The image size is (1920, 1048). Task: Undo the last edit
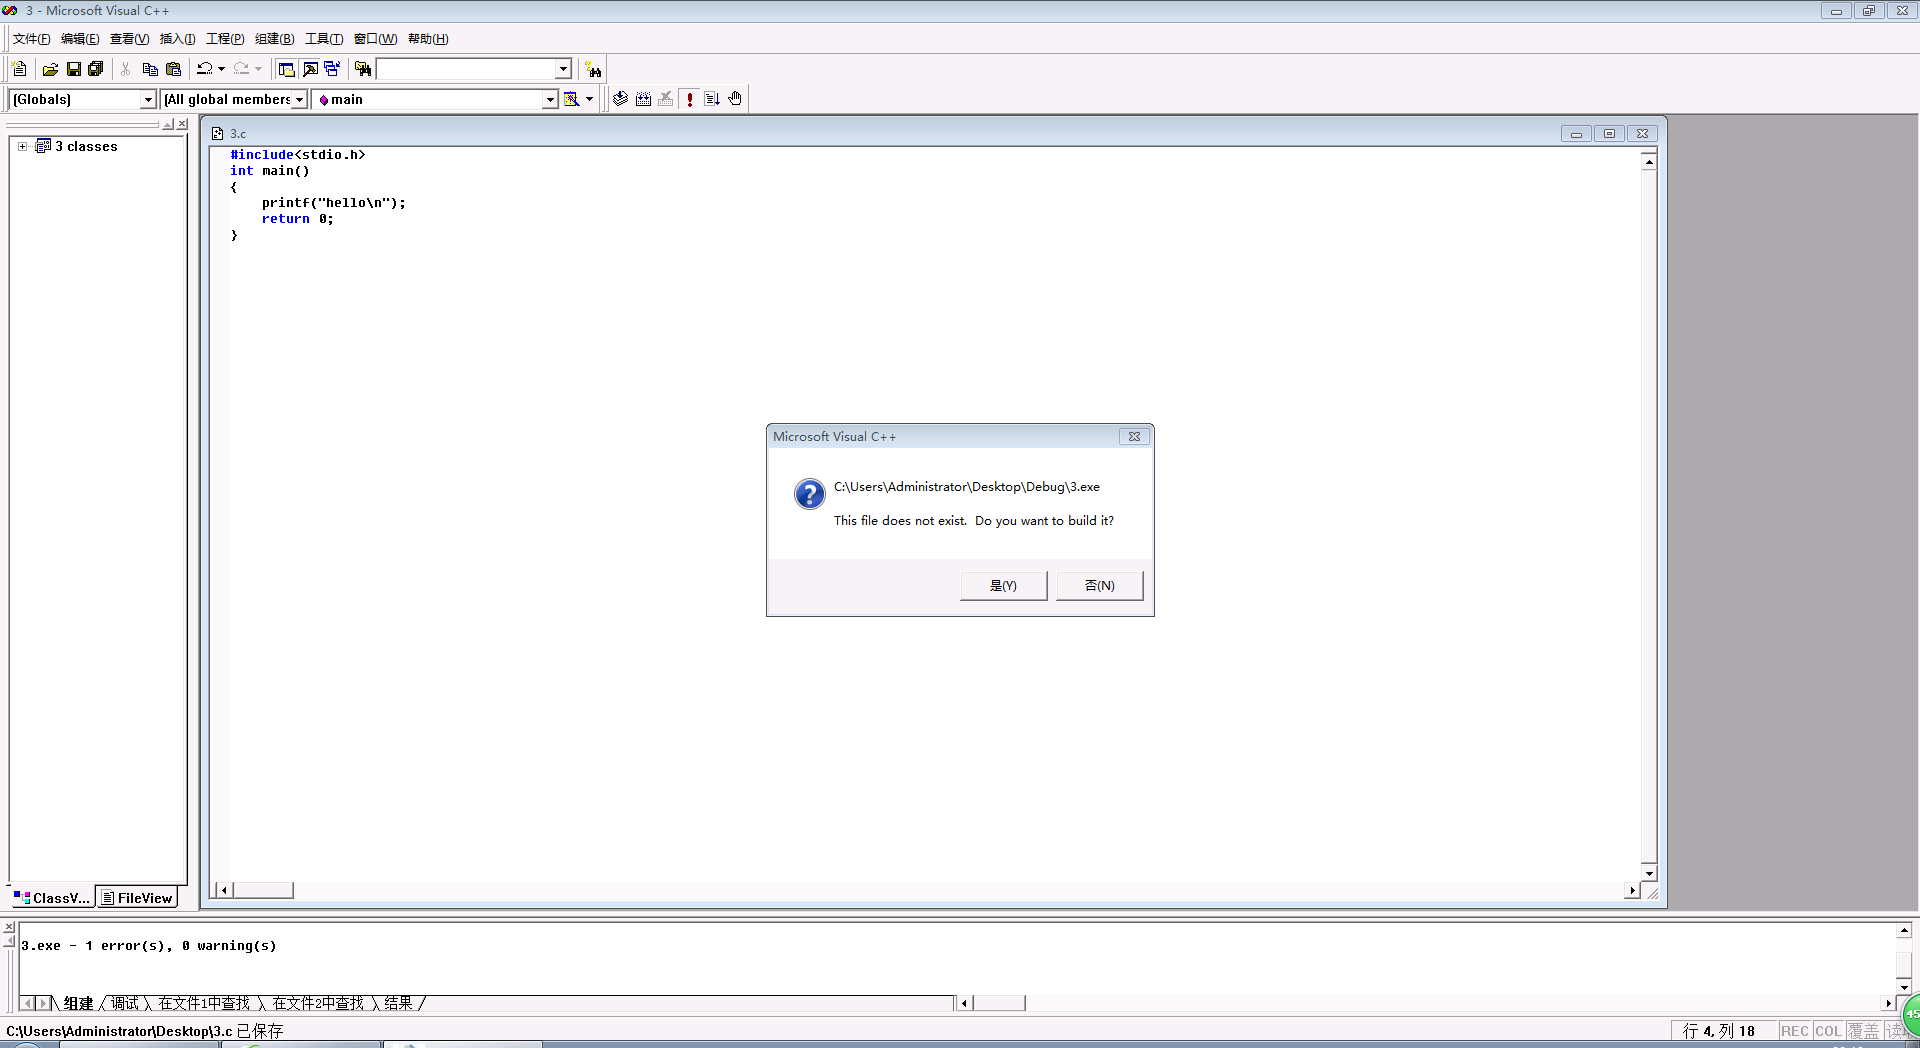(205, 69)
